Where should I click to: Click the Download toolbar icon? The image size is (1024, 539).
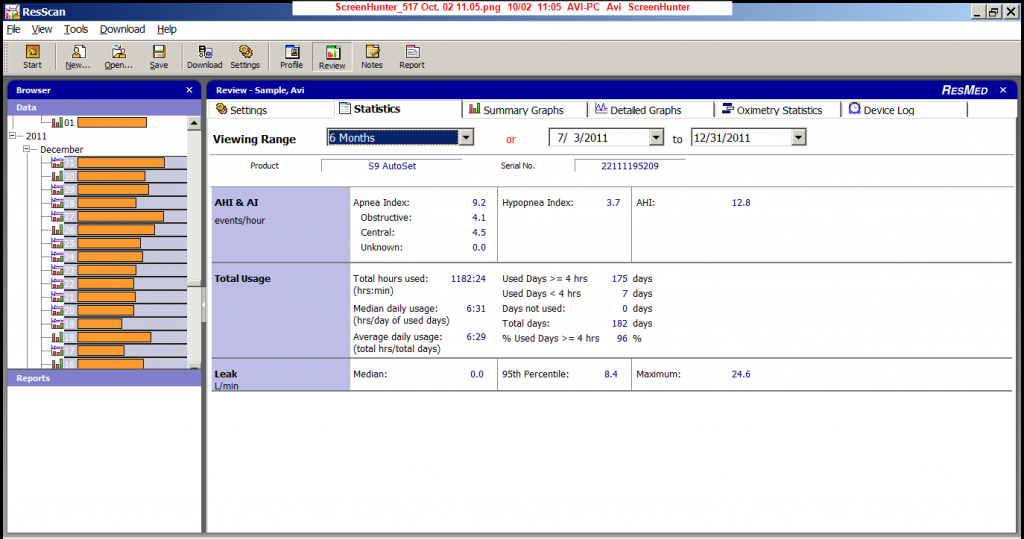coord(204,56)
